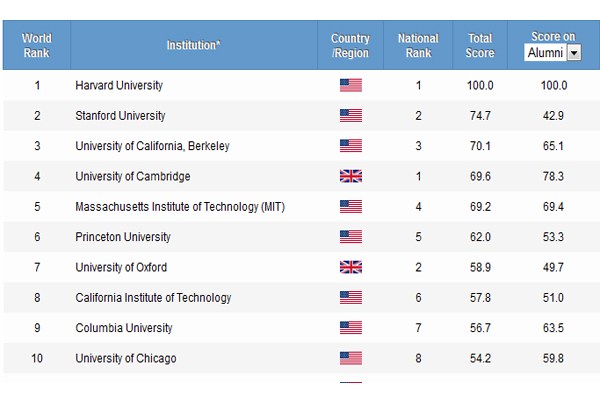Select California Institute of Technology
This screenshot has width=600, height=400.
(x=153, y=297)
